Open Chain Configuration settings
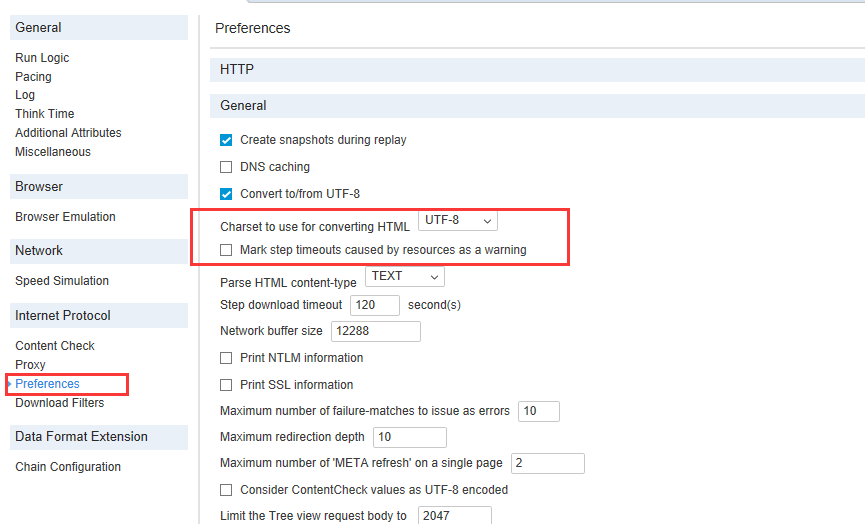 point(68,467)
